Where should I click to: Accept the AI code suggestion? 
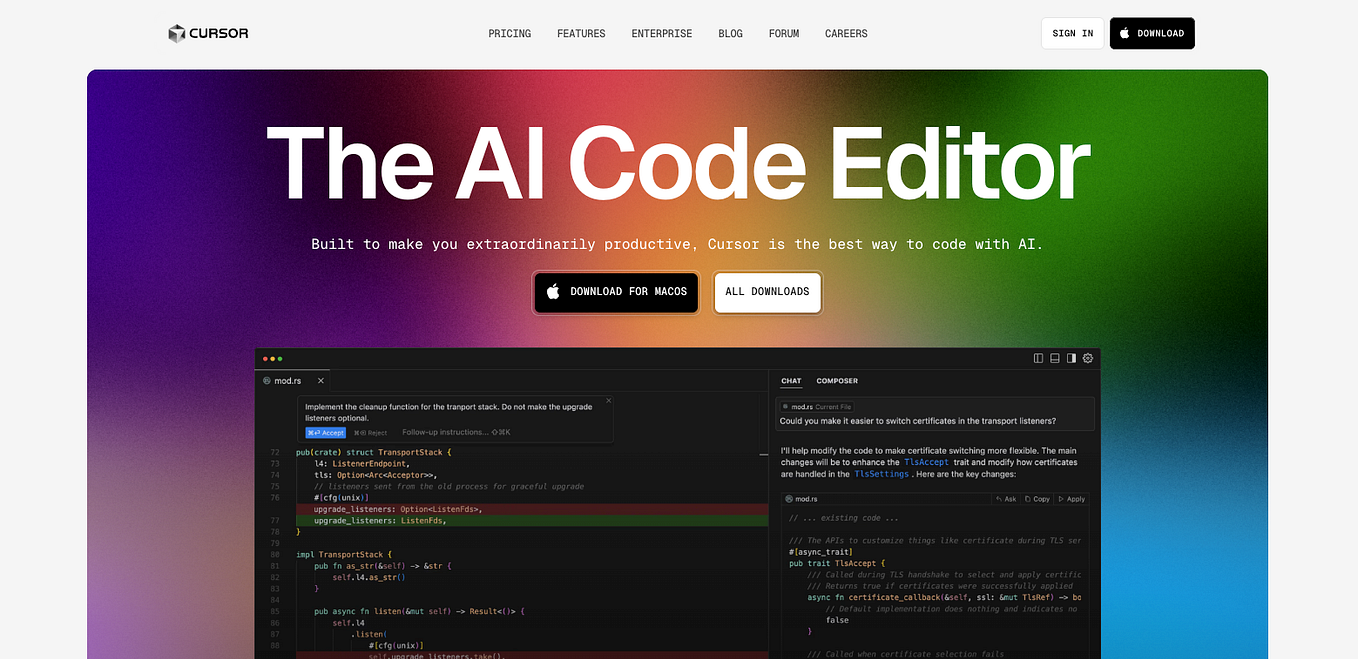click(325, 432)
